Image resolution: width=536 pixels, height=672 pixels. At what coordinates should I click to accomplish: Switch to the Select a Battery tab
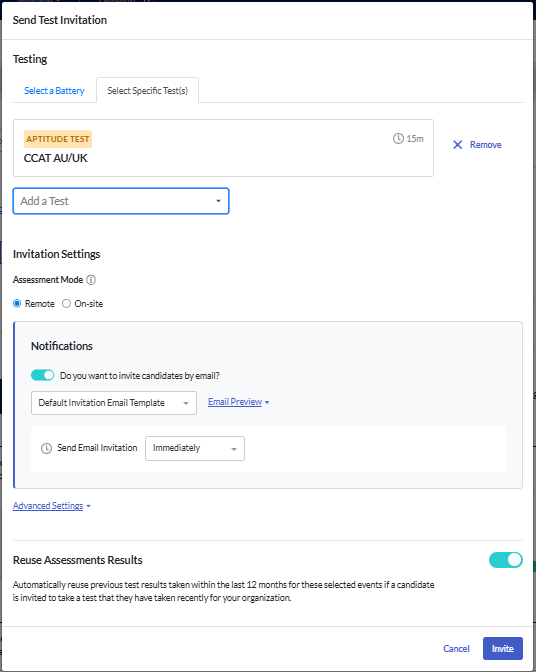click(54, 90)
